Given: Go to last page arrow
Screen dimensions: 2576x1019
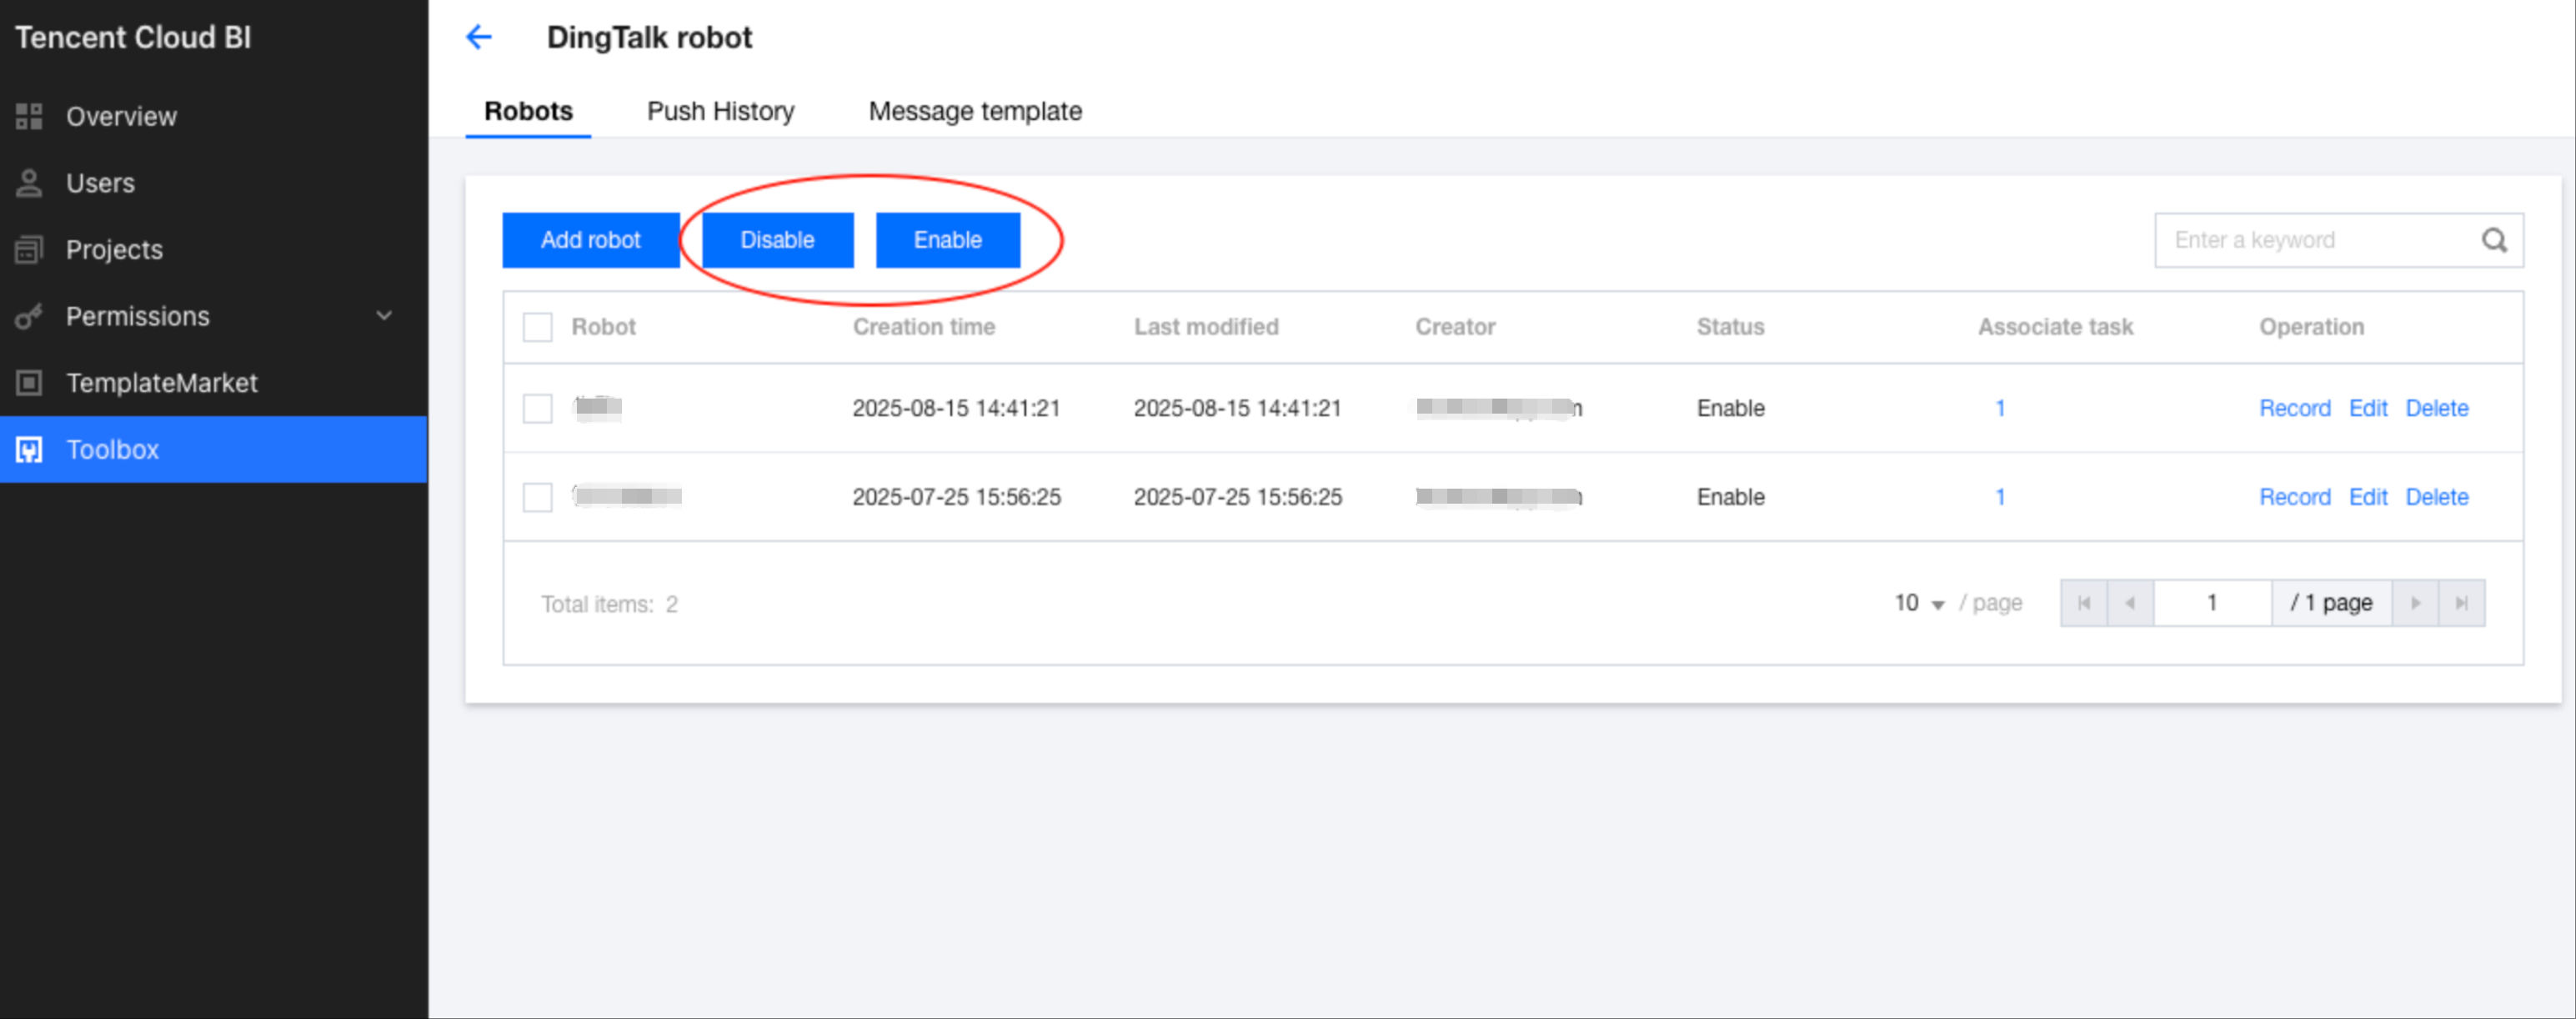Looking at the screenshot, I should [x=2461, y=603].
